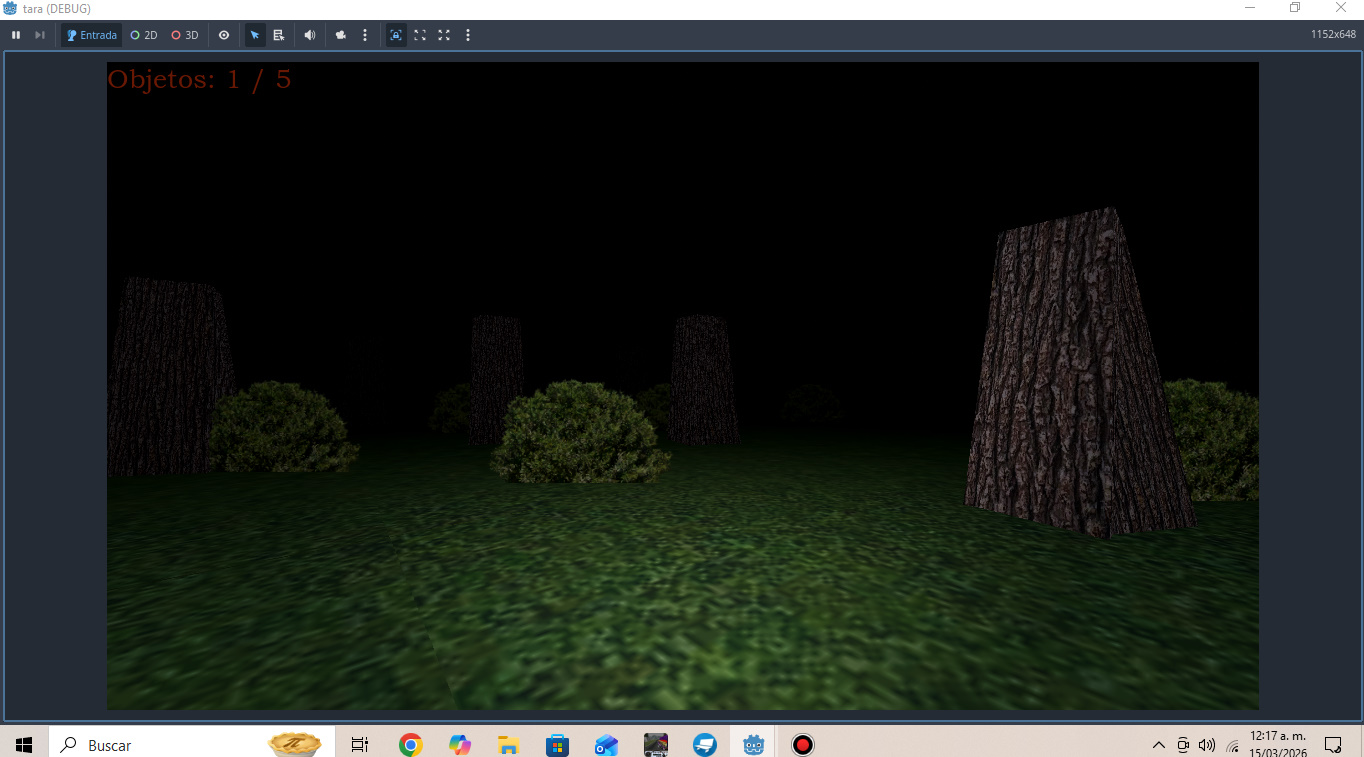Viewport: 1364px width, 757px height.
Task: Click the fit-to-window frame icon
Action: [420, 35]
